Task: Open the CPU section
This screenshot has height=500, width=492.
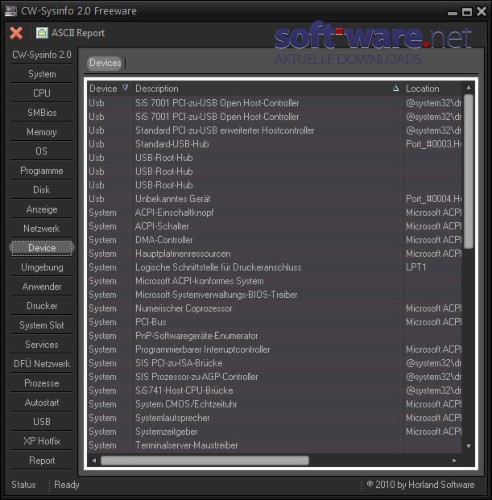Action: pyautogui.click(x=42, y=93)
